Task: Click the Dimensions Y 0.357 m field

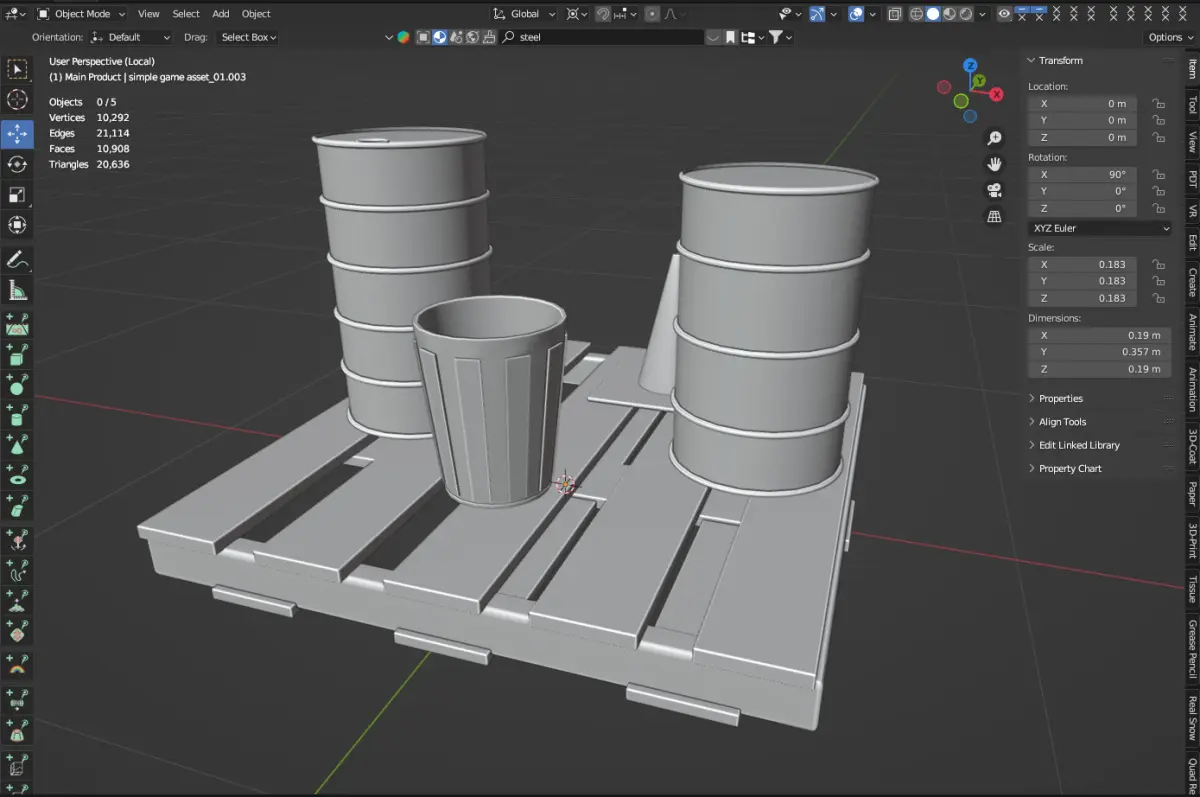Action: tap(1099, 352)
